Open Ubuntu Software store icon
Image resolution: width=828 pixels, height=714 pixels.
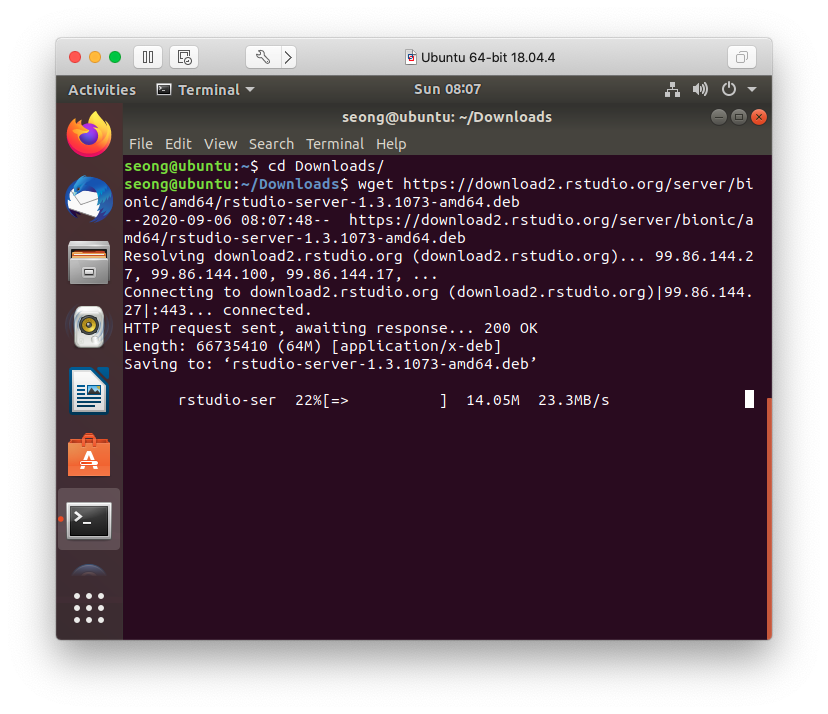[x=89, y=455]
